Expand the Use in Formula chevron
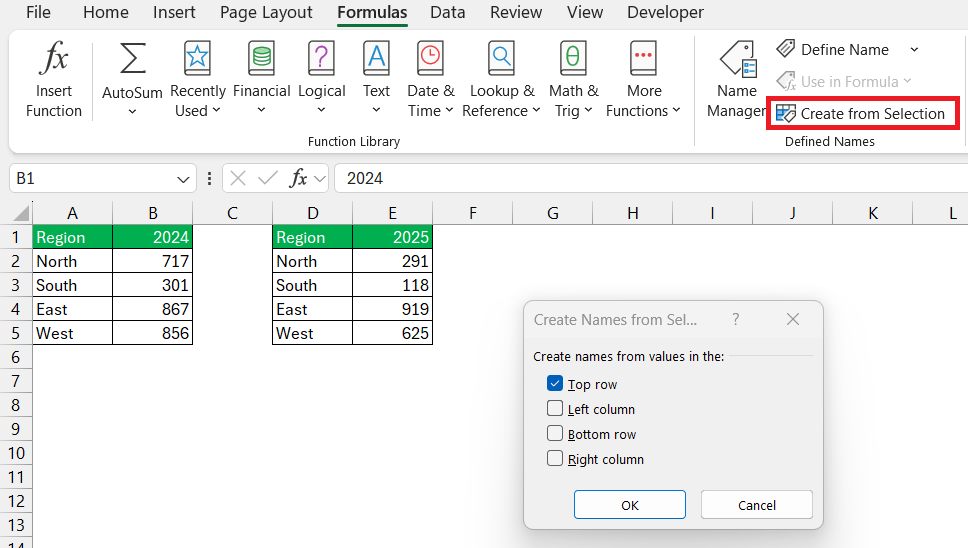Viewport: 968px width, 548px height. point(907,81)
